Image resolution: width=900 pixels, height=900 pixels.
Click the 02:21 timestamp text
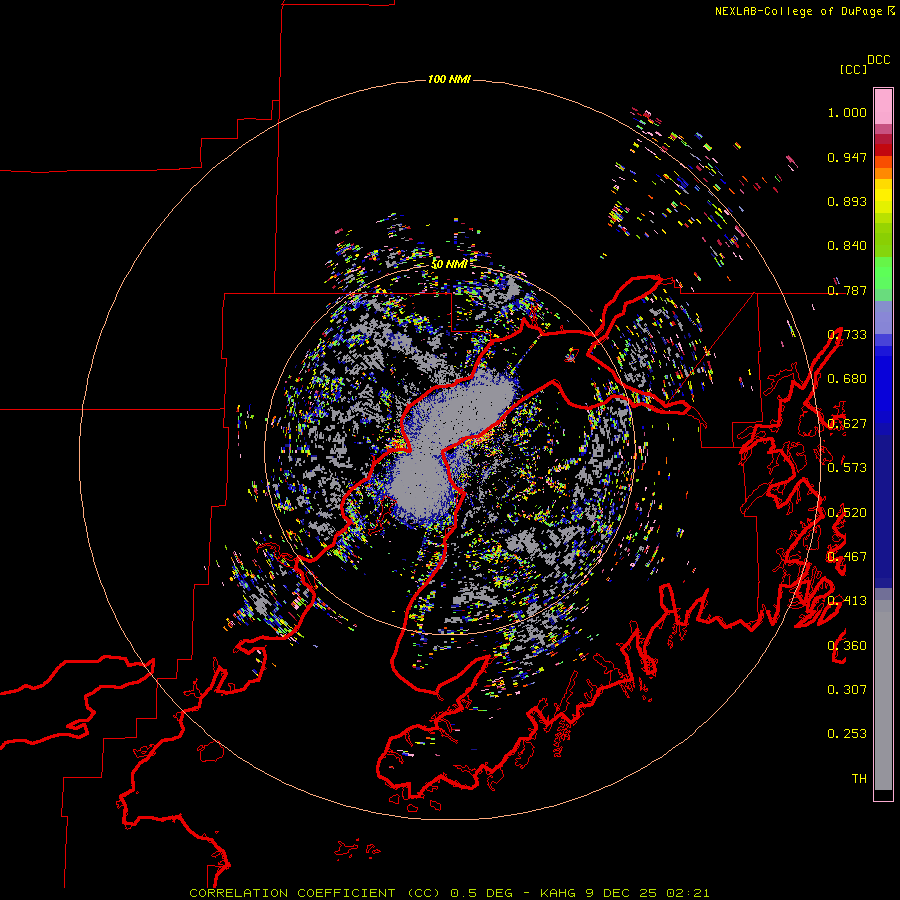(688, 893)
